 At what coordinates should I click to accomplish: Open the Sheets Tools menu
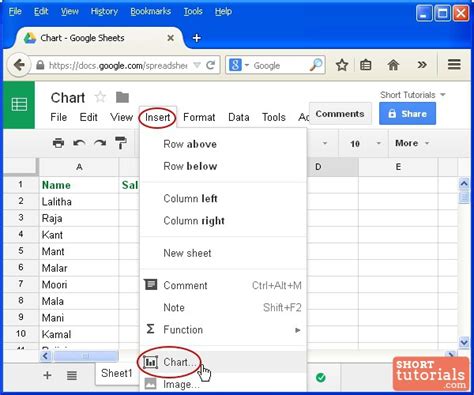tap(274, 117)
